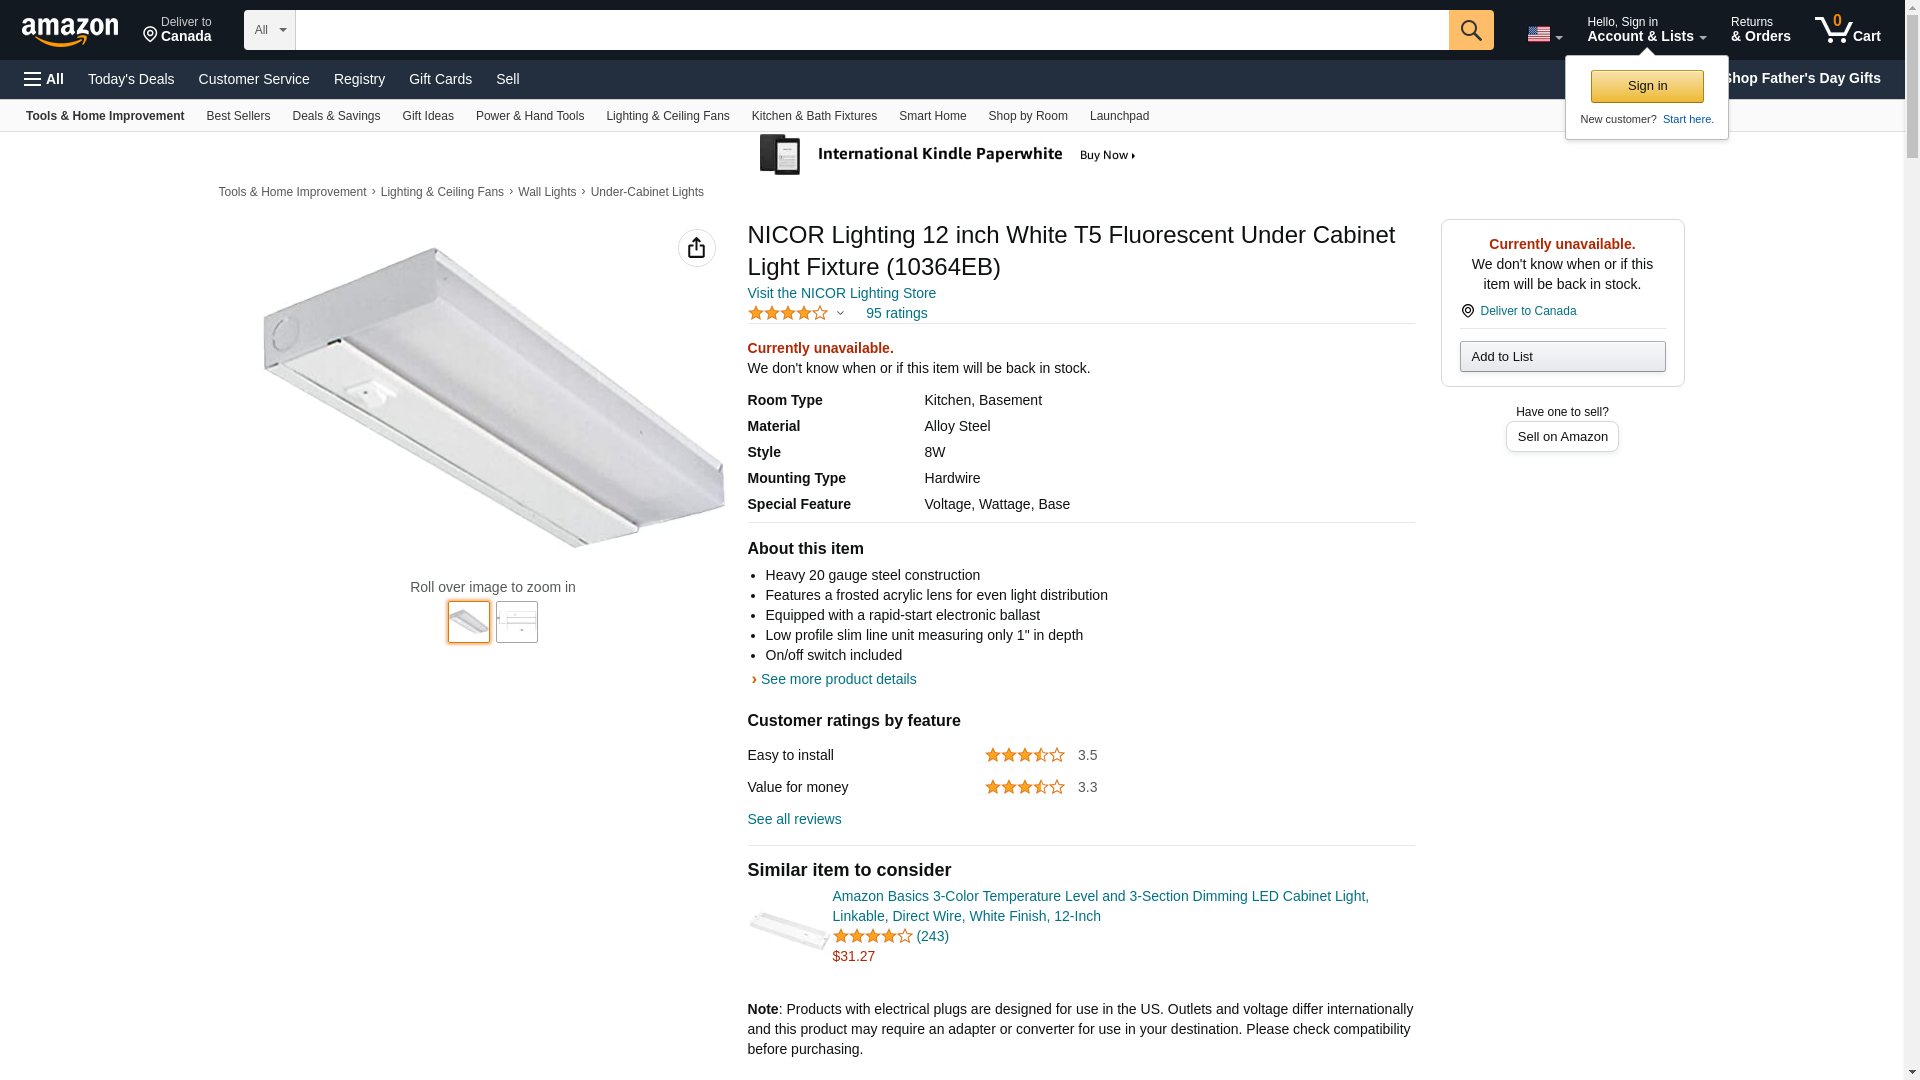
Task: Expand the search category All dropdown
Action: click(269, 30)
